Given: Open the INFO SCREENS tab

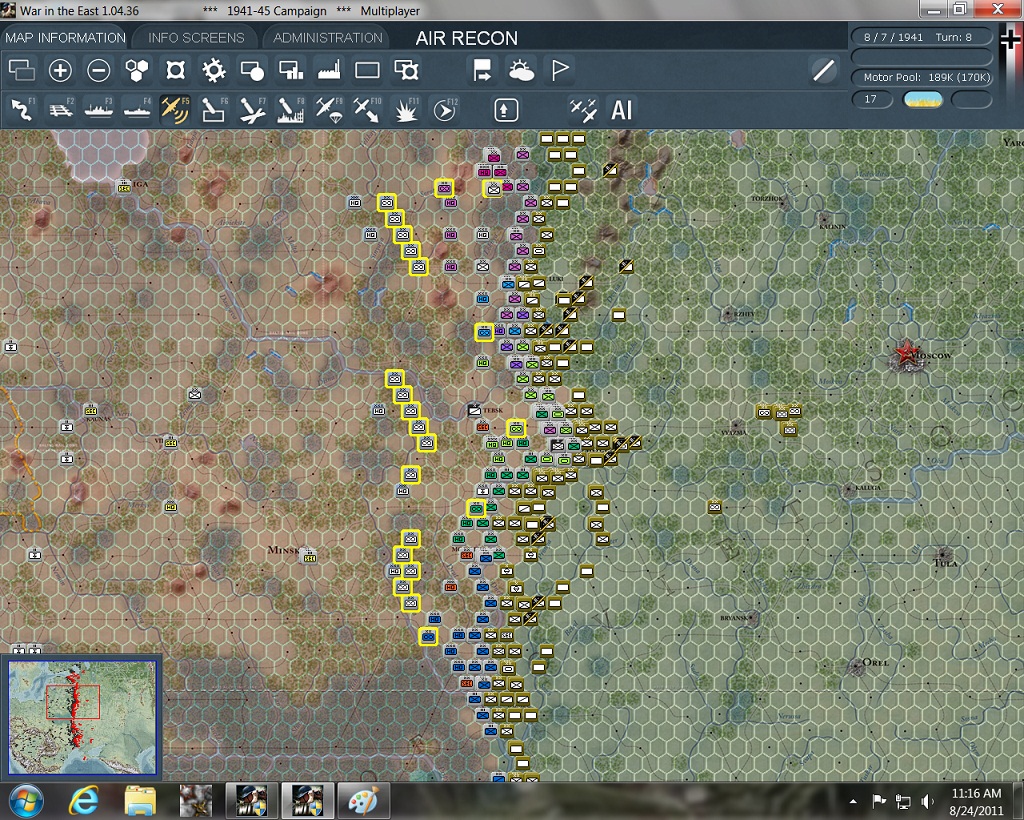Looking at the screenshot, I should 196,38.
